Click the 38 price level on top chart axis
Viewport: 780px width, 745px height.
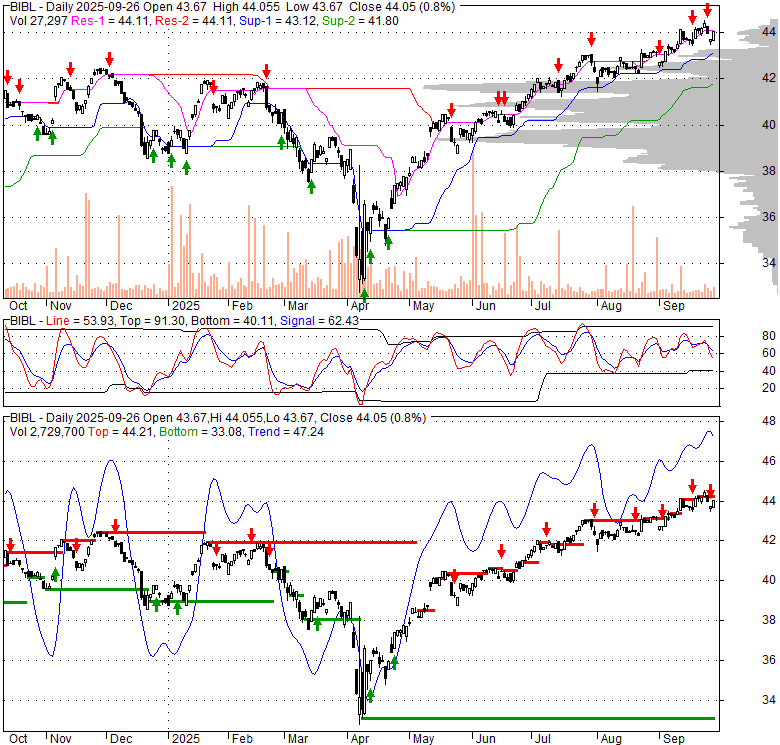pos(769,171)
